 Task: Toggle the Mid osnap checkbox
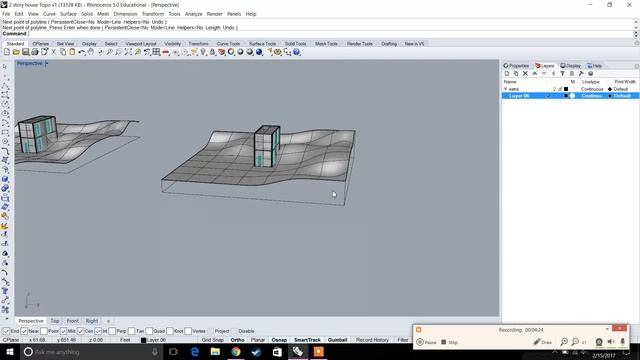pos(63,331)
